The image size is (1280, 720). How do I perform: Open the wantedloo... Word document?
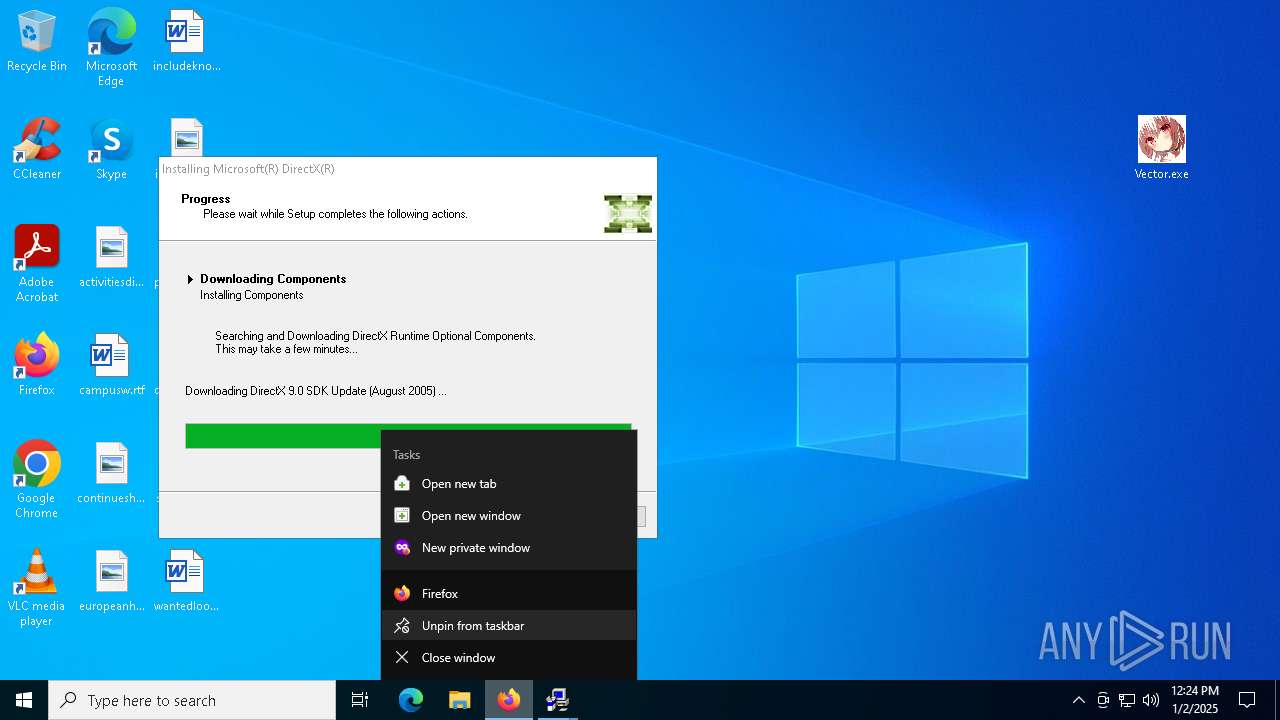(x=186, y=582)
